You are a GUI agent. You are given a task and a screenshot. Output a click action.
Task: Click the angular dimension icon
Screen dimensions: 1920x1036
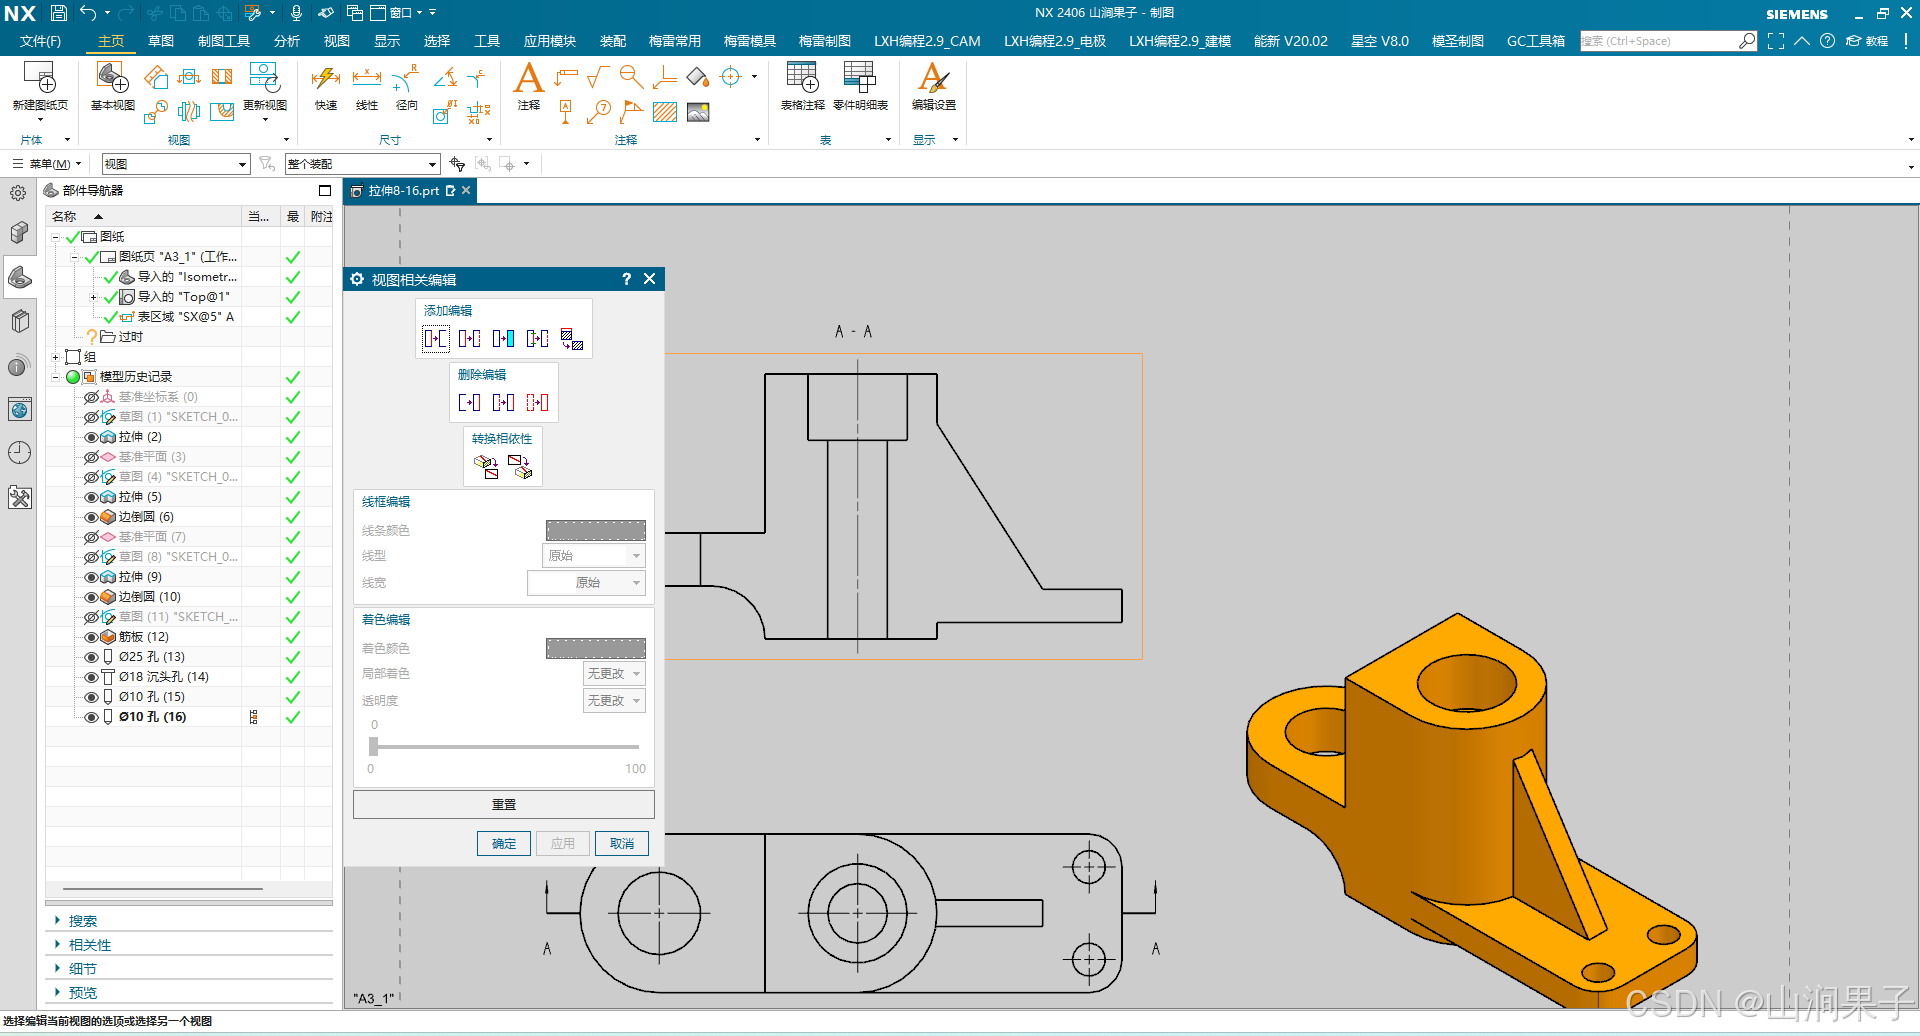(445, 77)
